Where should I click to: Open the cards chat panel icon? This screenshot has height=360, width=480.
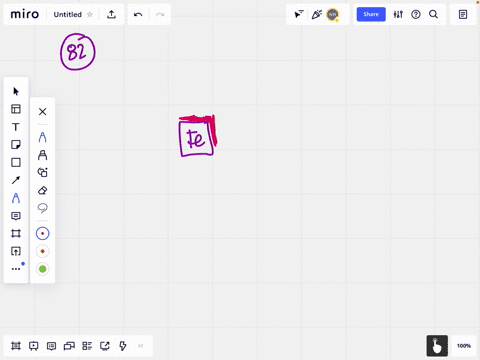pyautogui.click(x=69, y=346)
